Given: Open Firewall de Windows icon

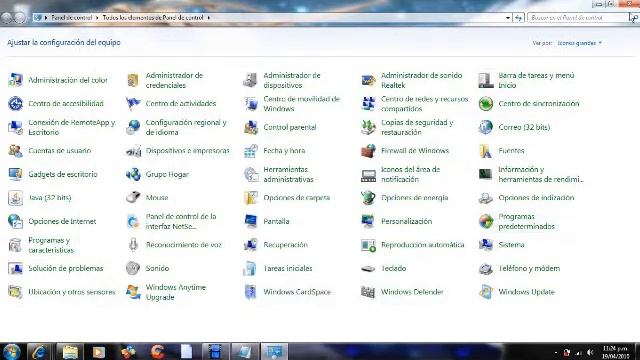Looking at the screenshot, I should (368, 151).
